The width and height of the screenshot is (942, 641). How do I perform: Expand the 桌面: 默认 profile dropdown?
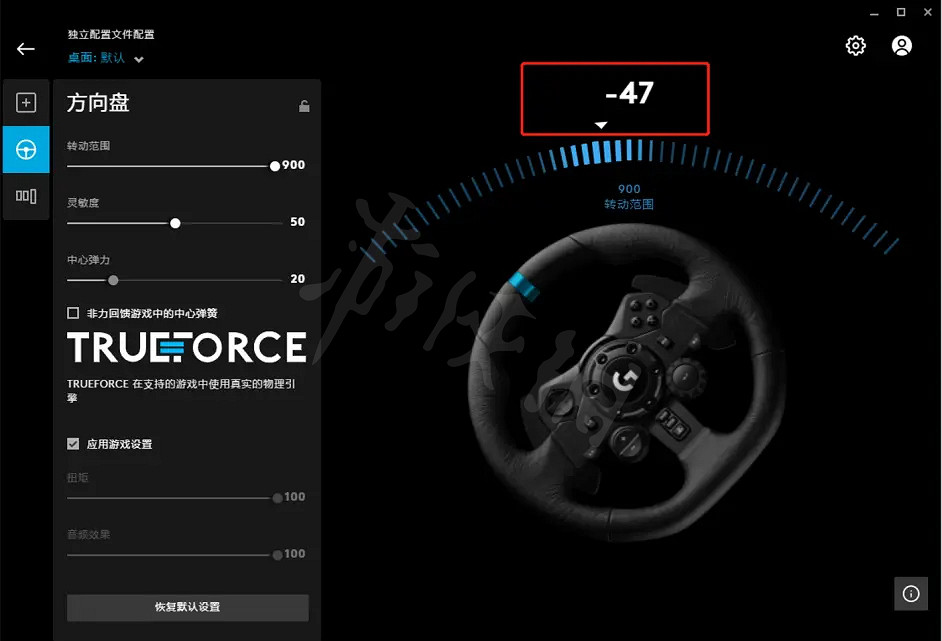138,59
